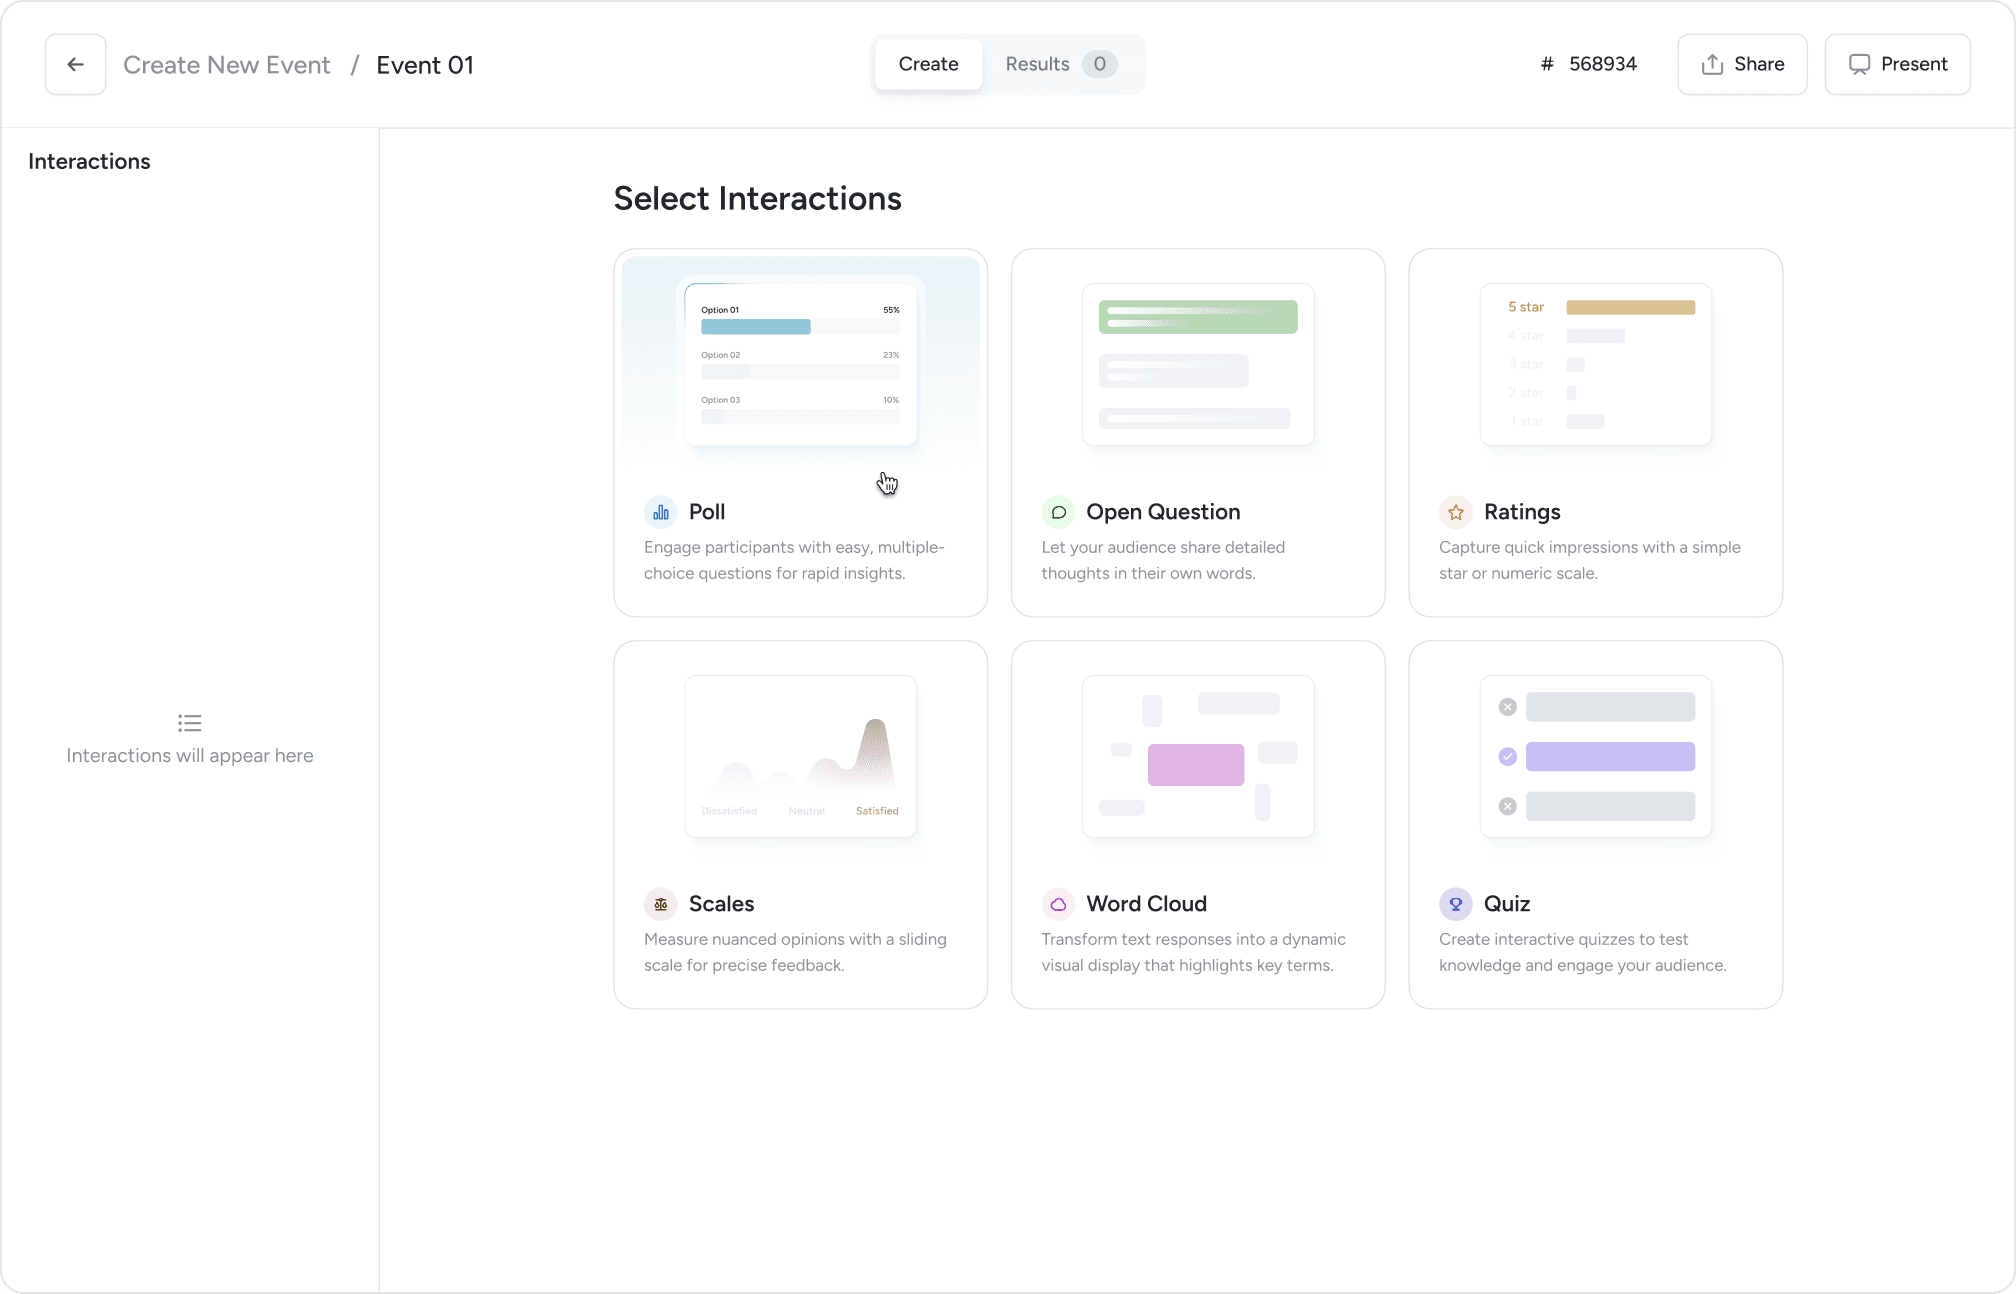Click the hash icon beside event code

pos(1547,65)
